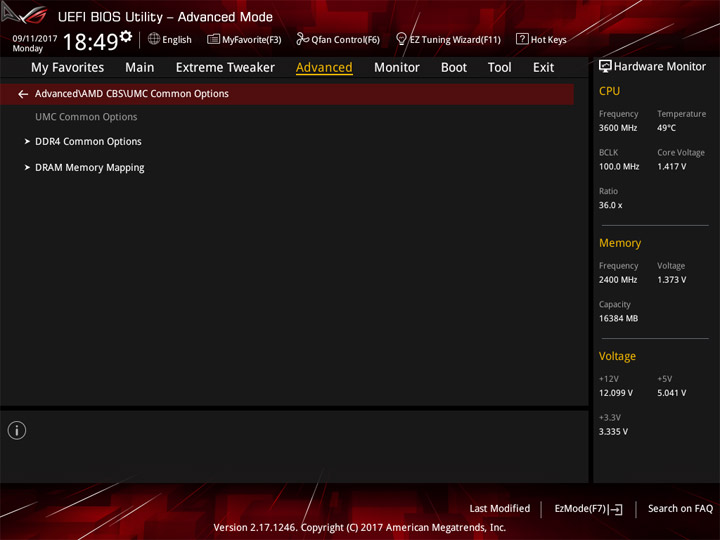Click +12V reading 12.099 V
This screenshot has width=720, height=540.
[x=616, y=393]
